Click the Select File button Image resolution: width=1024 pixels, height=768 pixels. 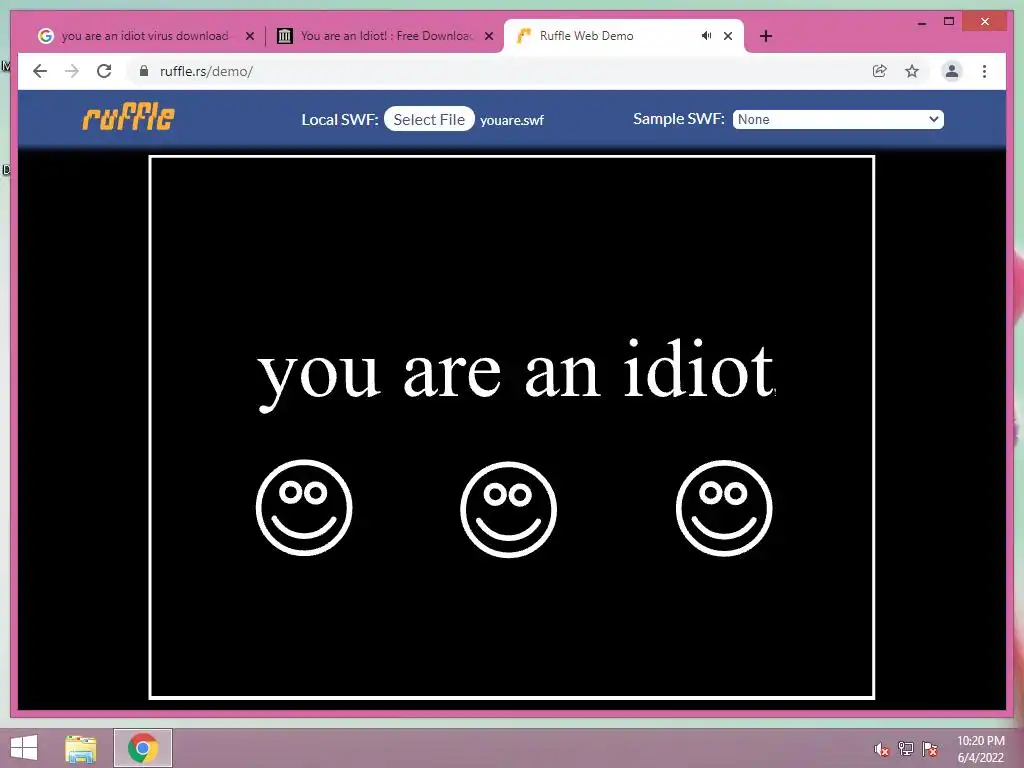pyautogui.click(x=429, y=119)
